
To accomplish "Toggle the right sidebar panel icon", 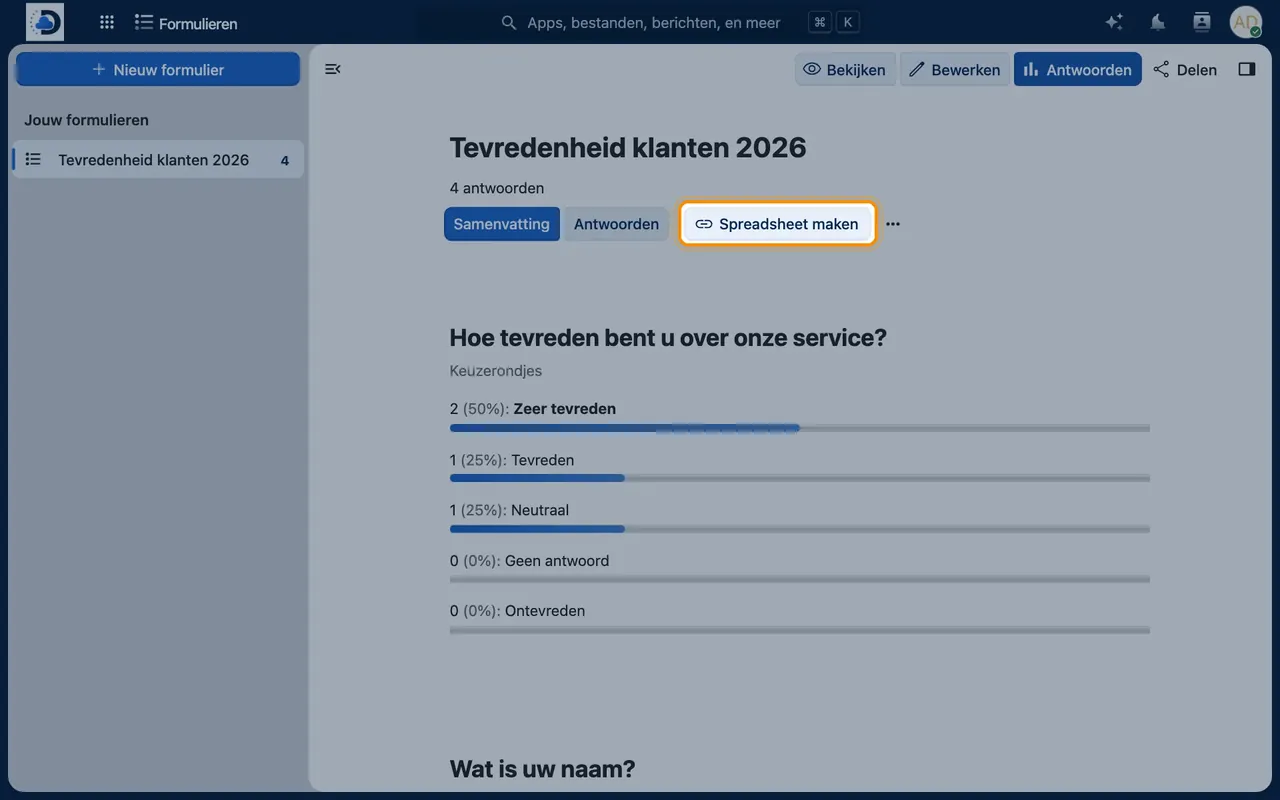I will [x=1246, y=69].
